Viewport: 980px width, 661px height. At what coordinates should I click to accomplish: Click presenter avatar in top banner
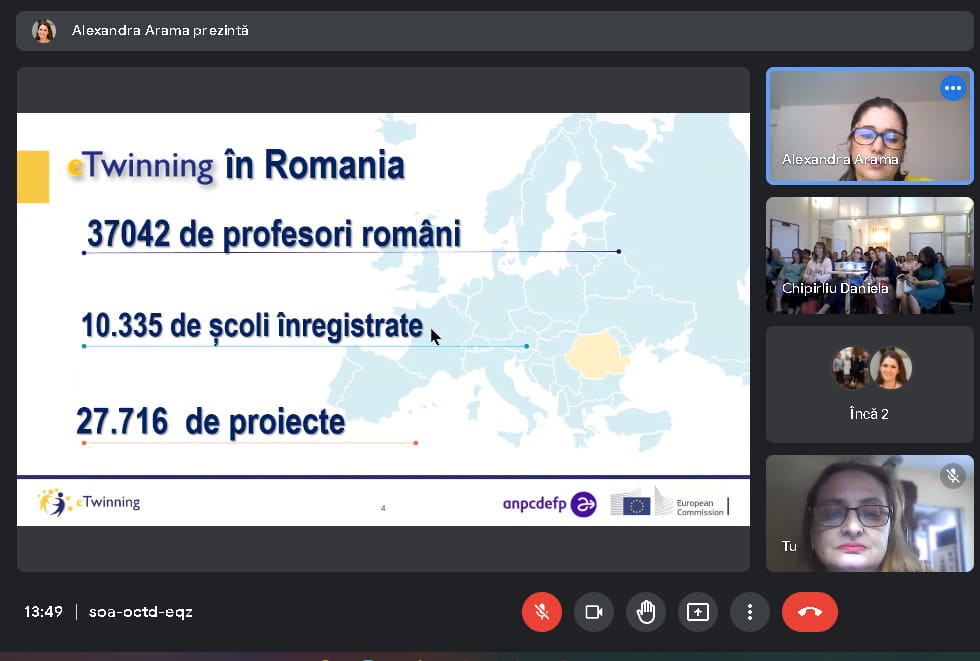(44, 31)
